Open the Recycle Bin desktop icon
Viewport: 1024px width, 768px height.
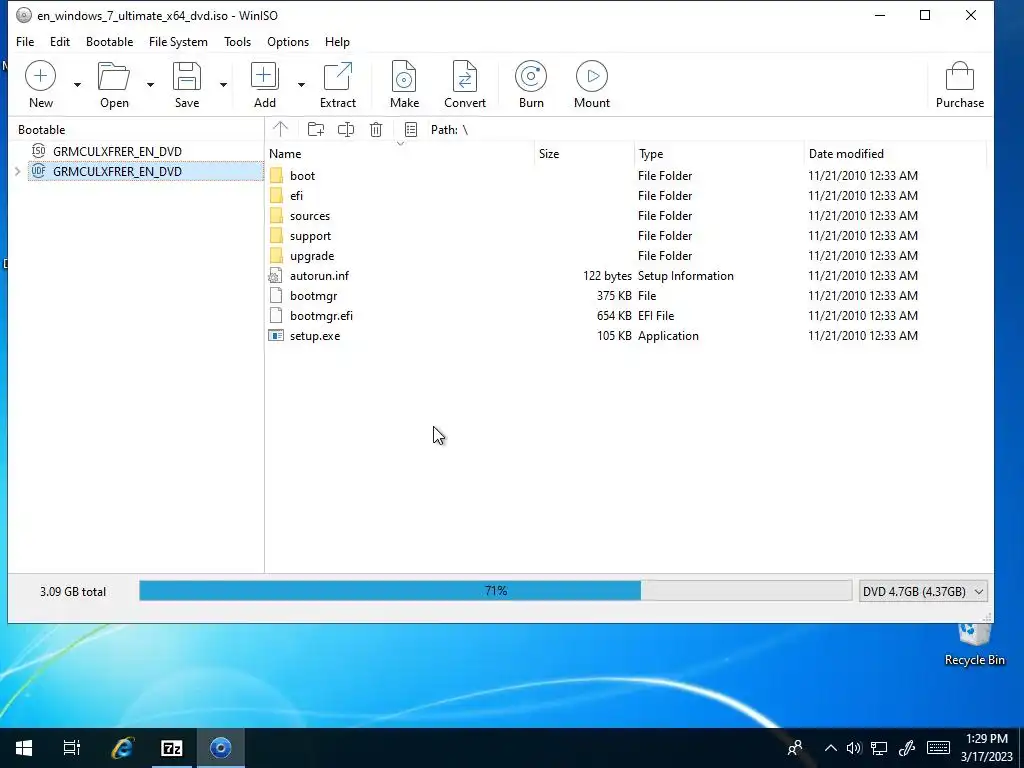click(x=974, y=645)
